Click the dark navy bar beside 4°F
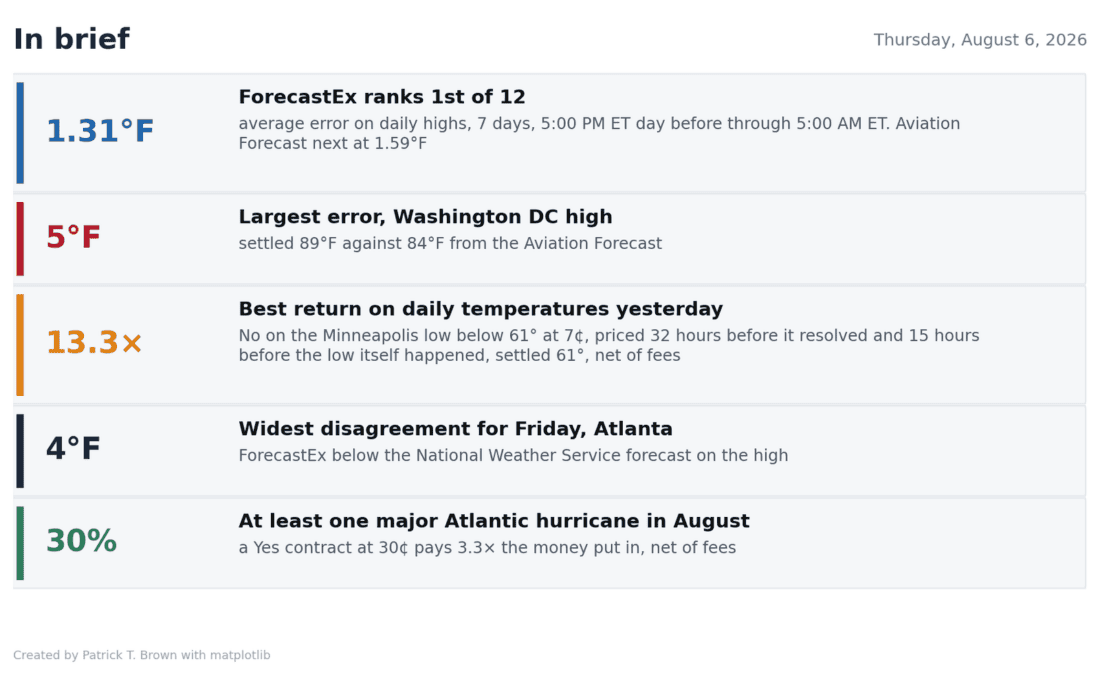1100x675 pixels. click(x=20, y=450)
